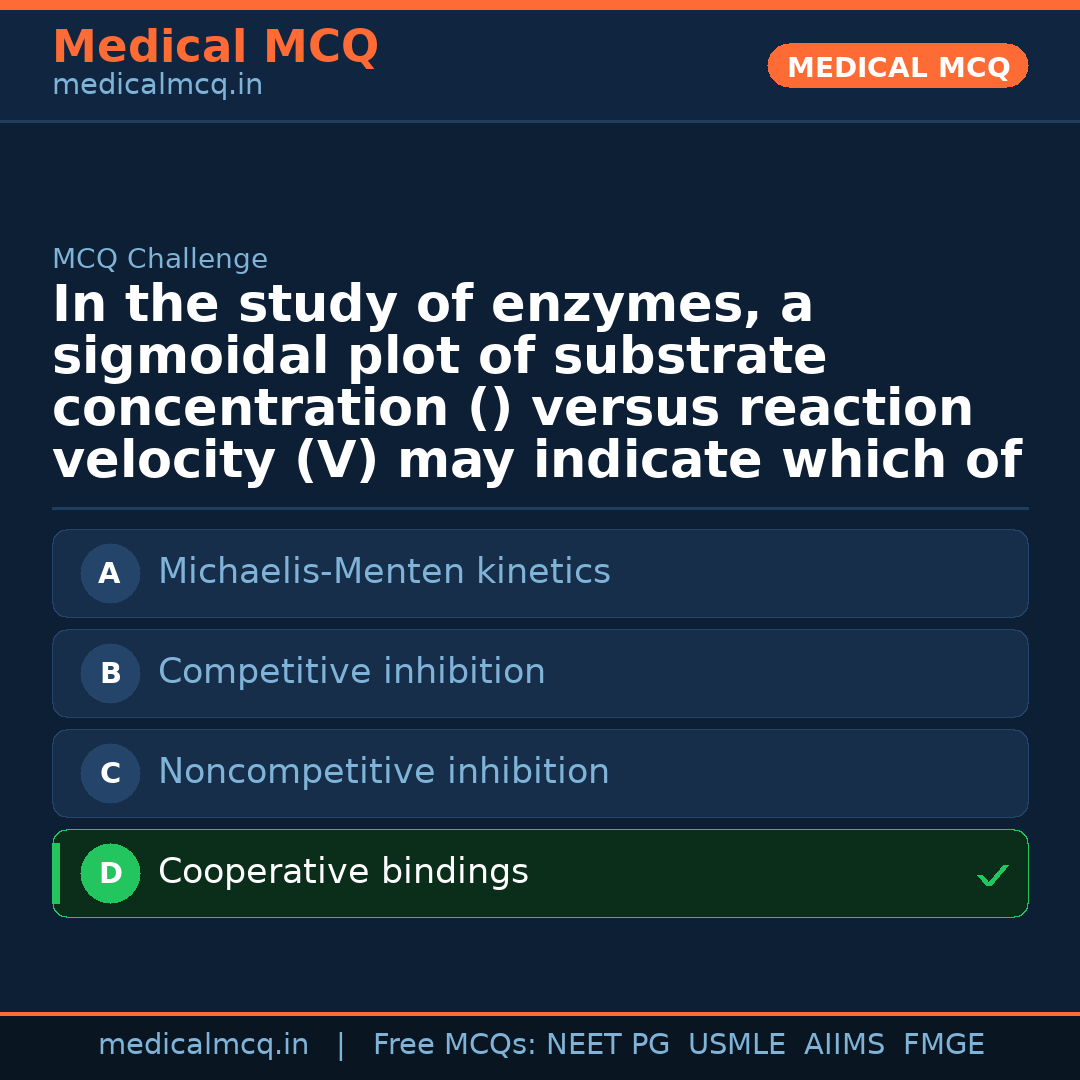Open the medicalmcq.in link in the footer
Image resolution: width=1080 pixels, height=1080 pixels.
pyautogui.click(x=203, y=1045)
